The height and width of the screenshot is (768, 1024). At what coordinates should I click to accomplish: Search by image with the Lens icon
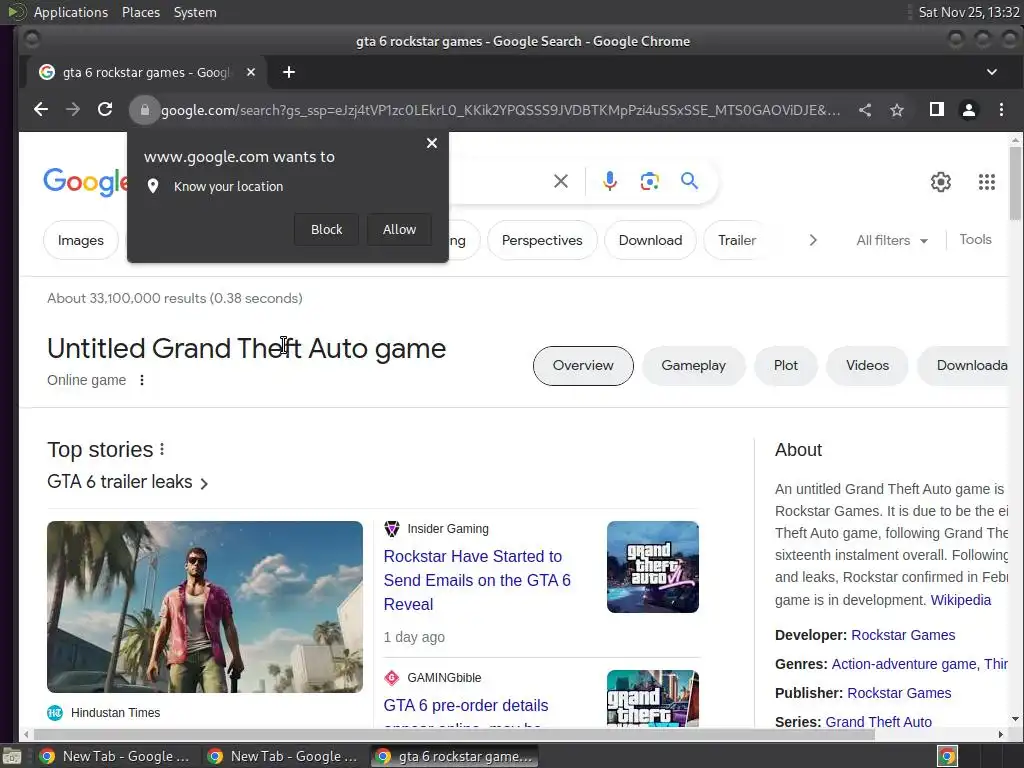coord(649,181)
